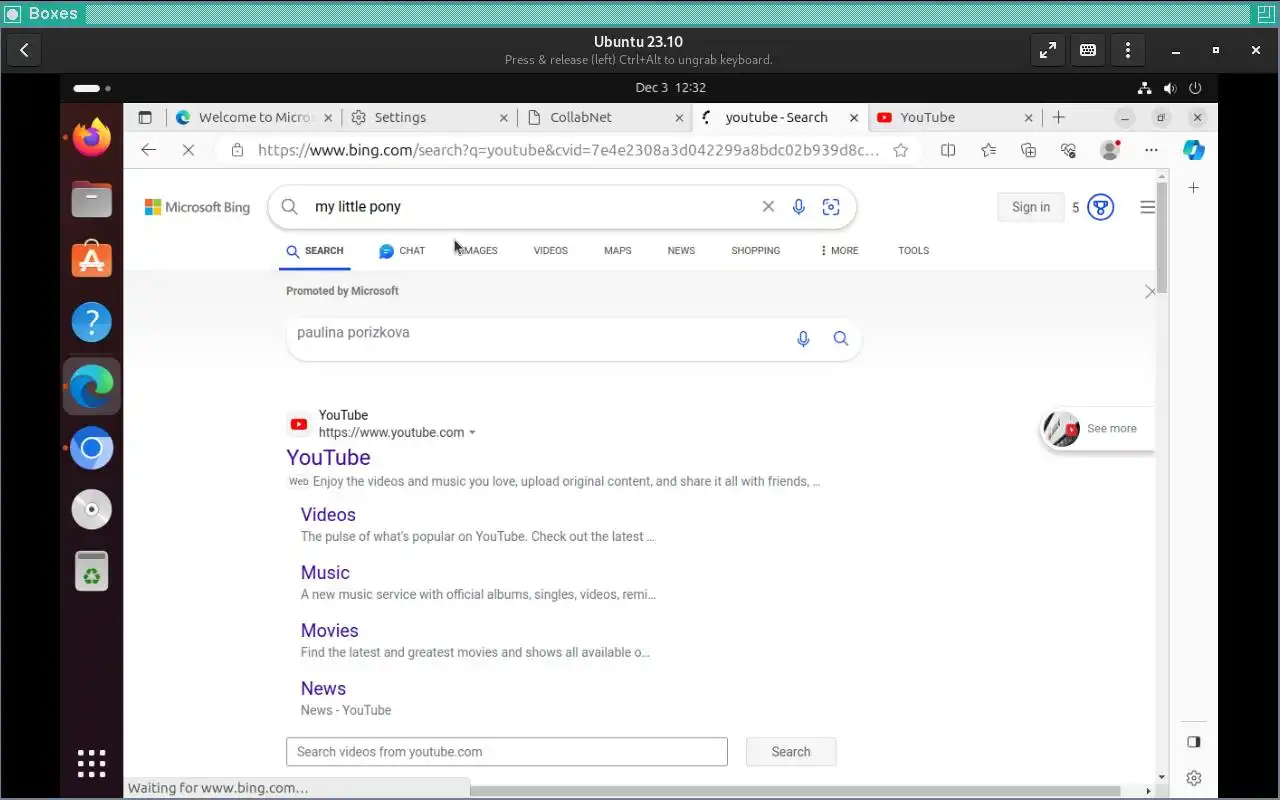Open Bing visual search camera icon
The image size is (1280, 800).
tap(831, 207)
